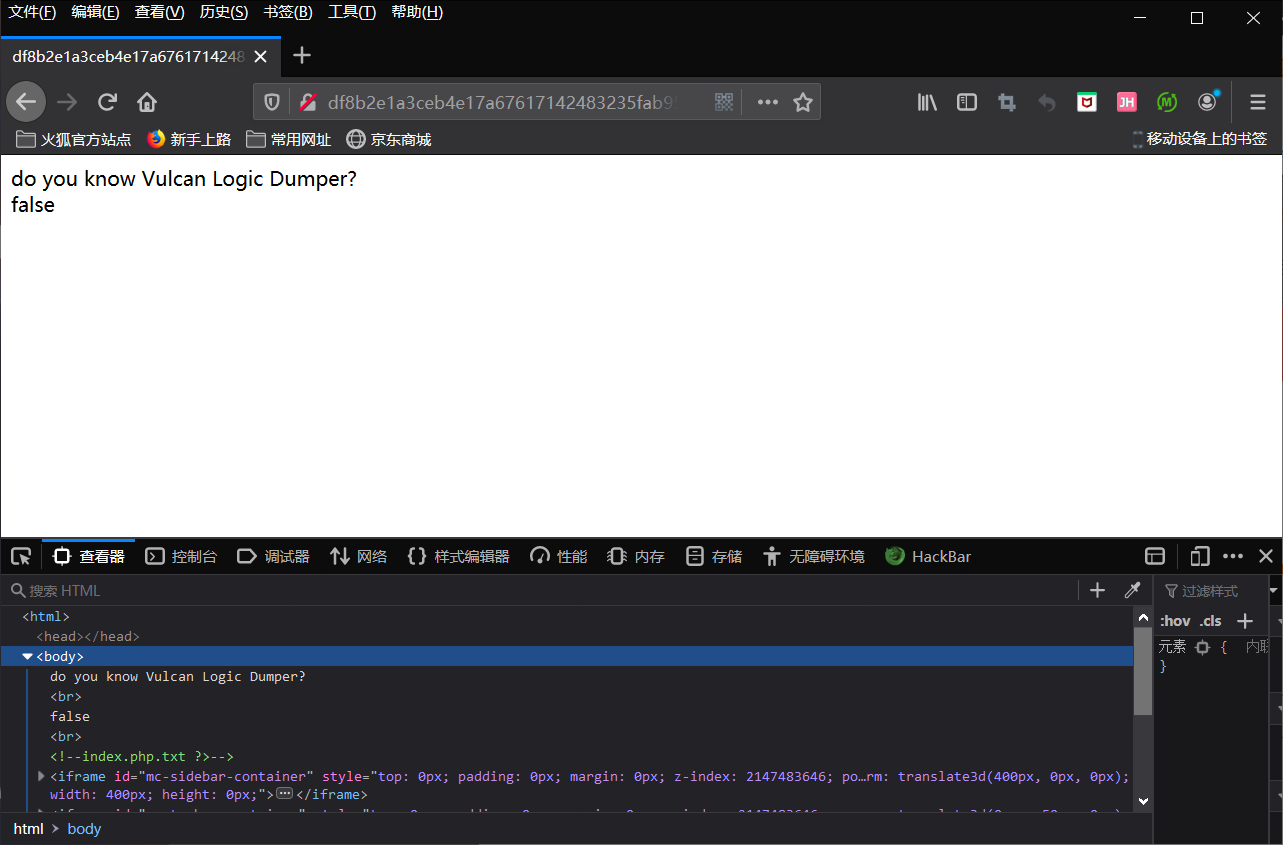The height and width of the screenshot is (845, 1283).
Task: Open the red shield extension icon
Action: (1087, 102)
